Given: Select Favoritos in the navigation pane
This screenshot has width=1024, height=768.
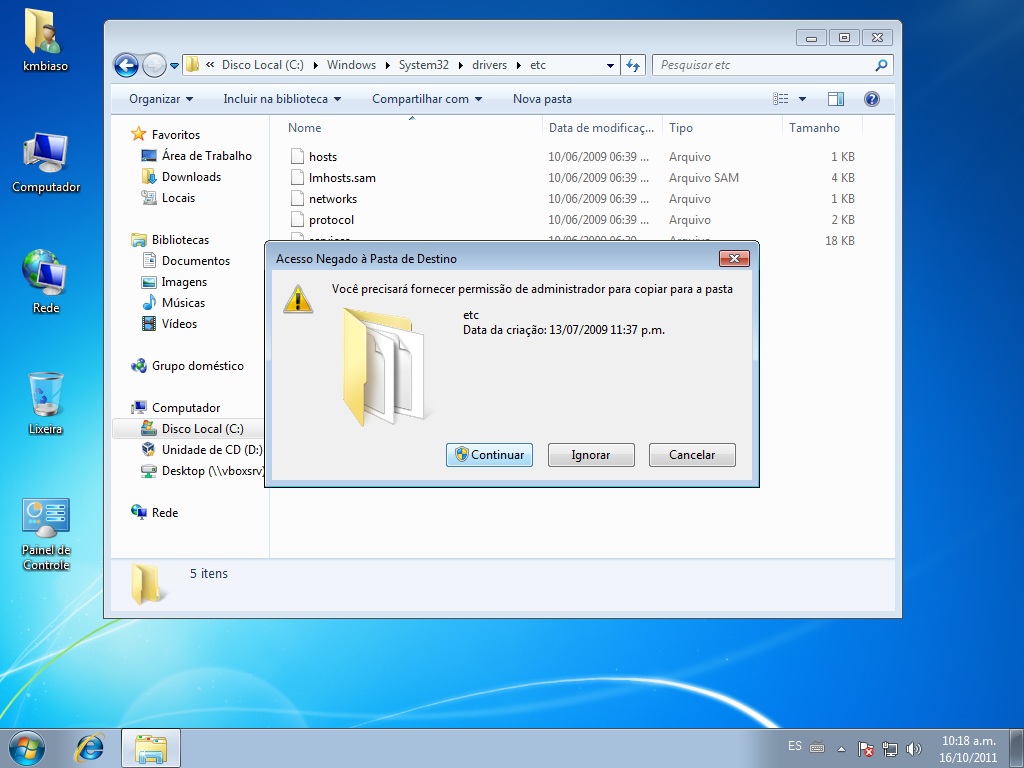Looking at the screenshot, I should 176,135.
